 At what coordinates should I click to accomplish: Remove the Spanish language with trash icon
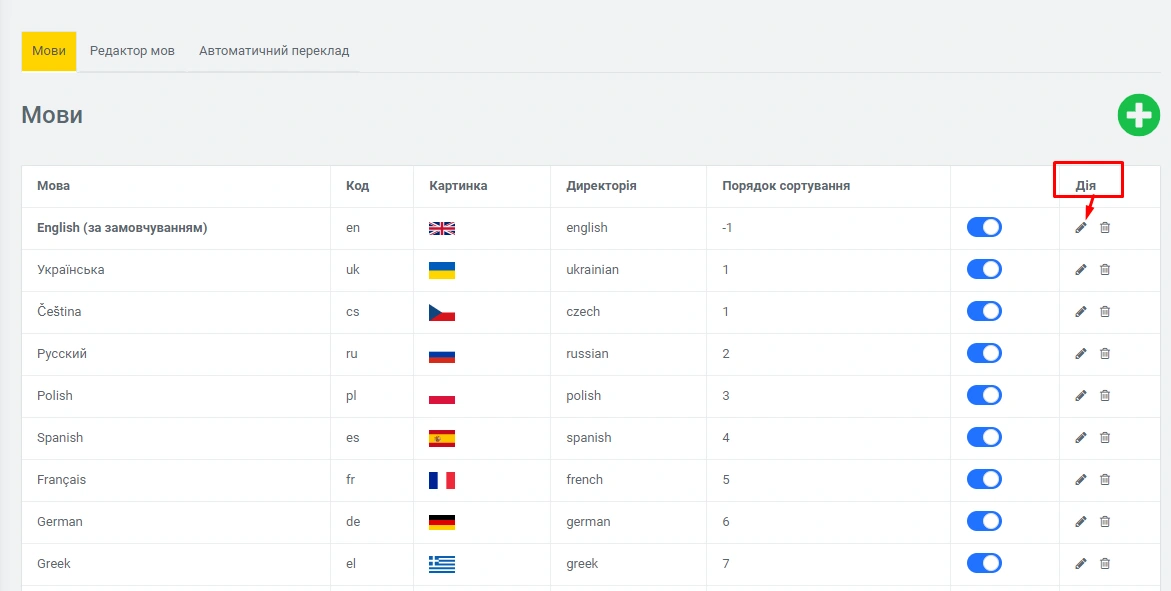[x=1105, y=438]
